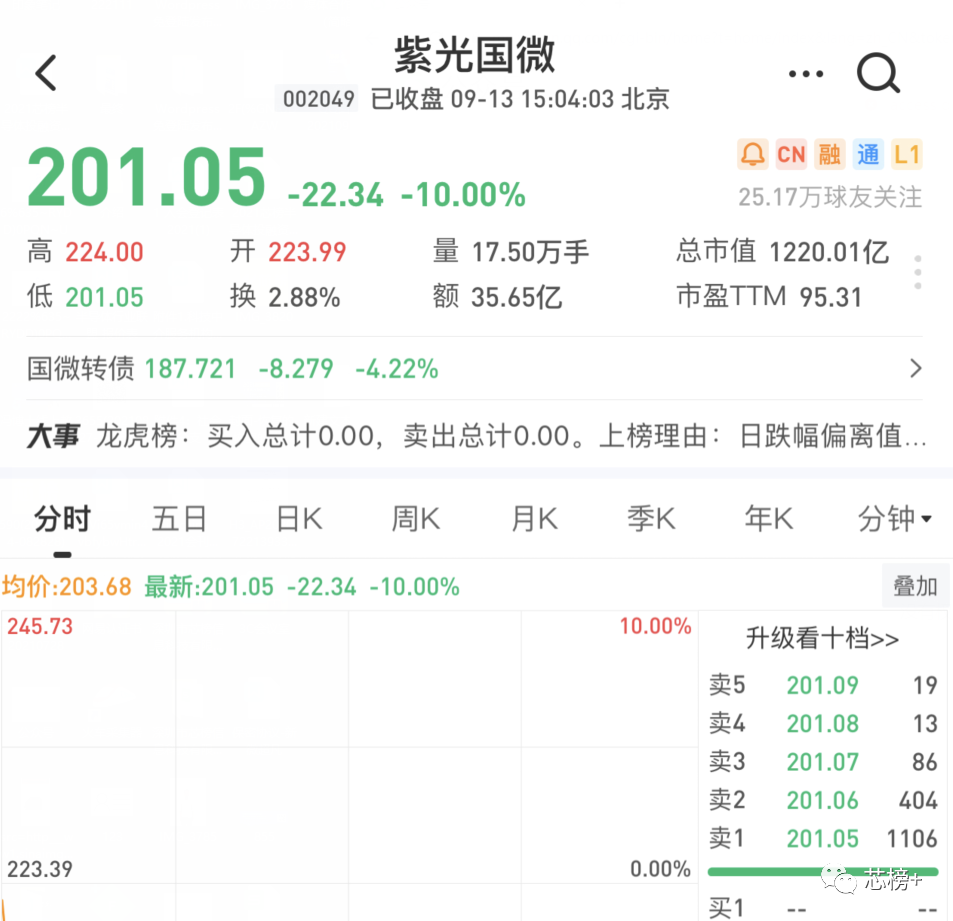Tap the CN market badge
953x921 pixels.
pyautogui.click(x=791, y=154)
